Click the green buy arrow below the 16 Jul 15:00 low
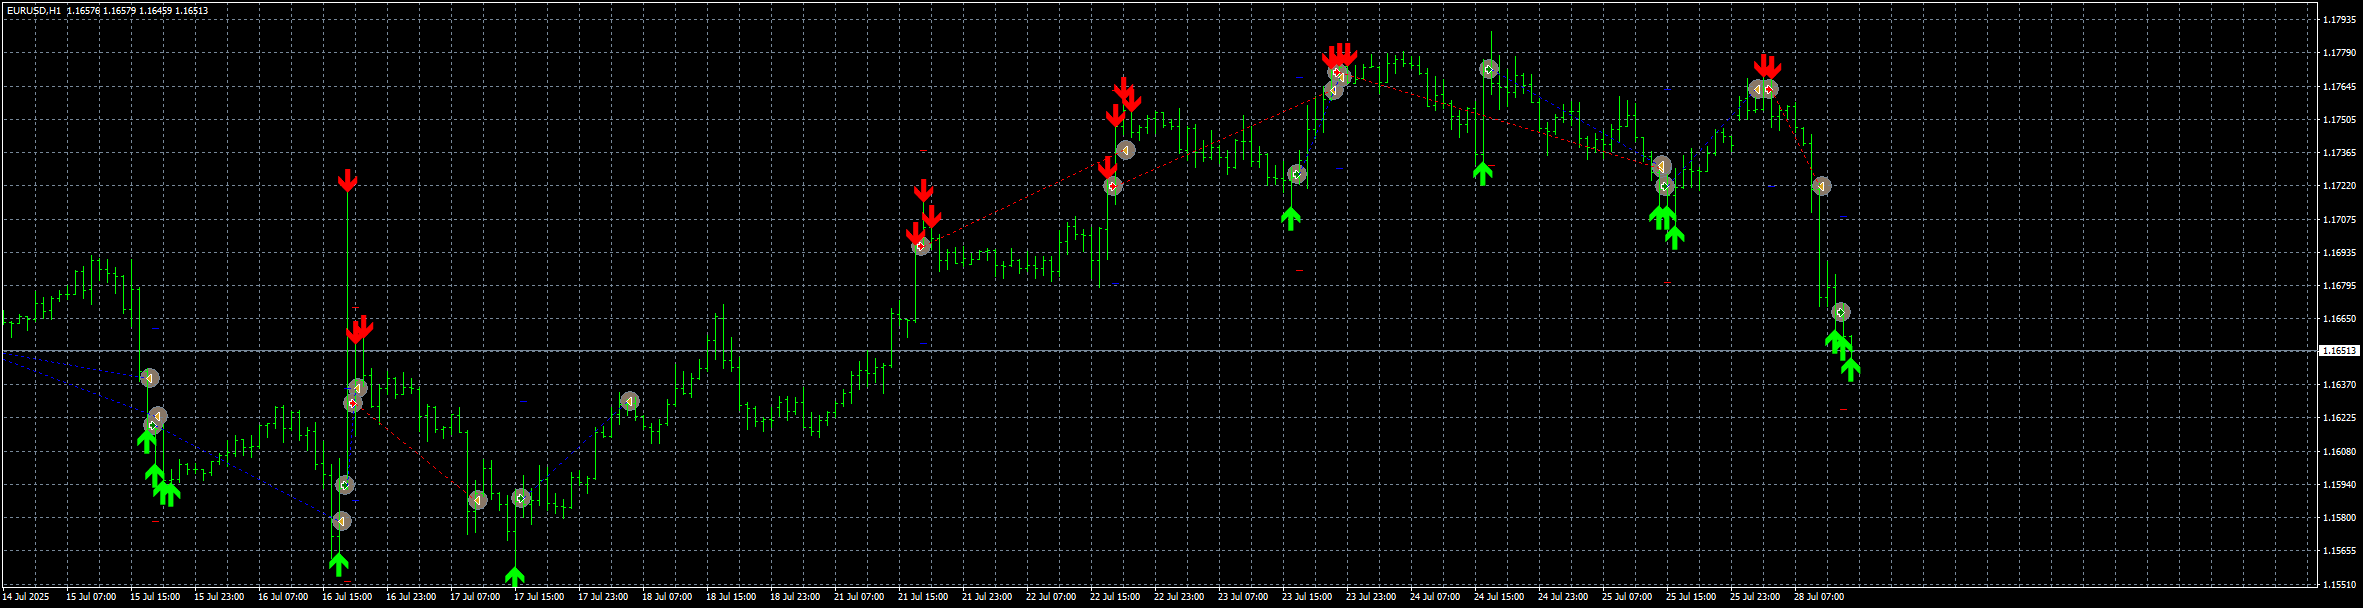Image resolution: width=2363 pixels, height=608 pixels. coord(339,564)
